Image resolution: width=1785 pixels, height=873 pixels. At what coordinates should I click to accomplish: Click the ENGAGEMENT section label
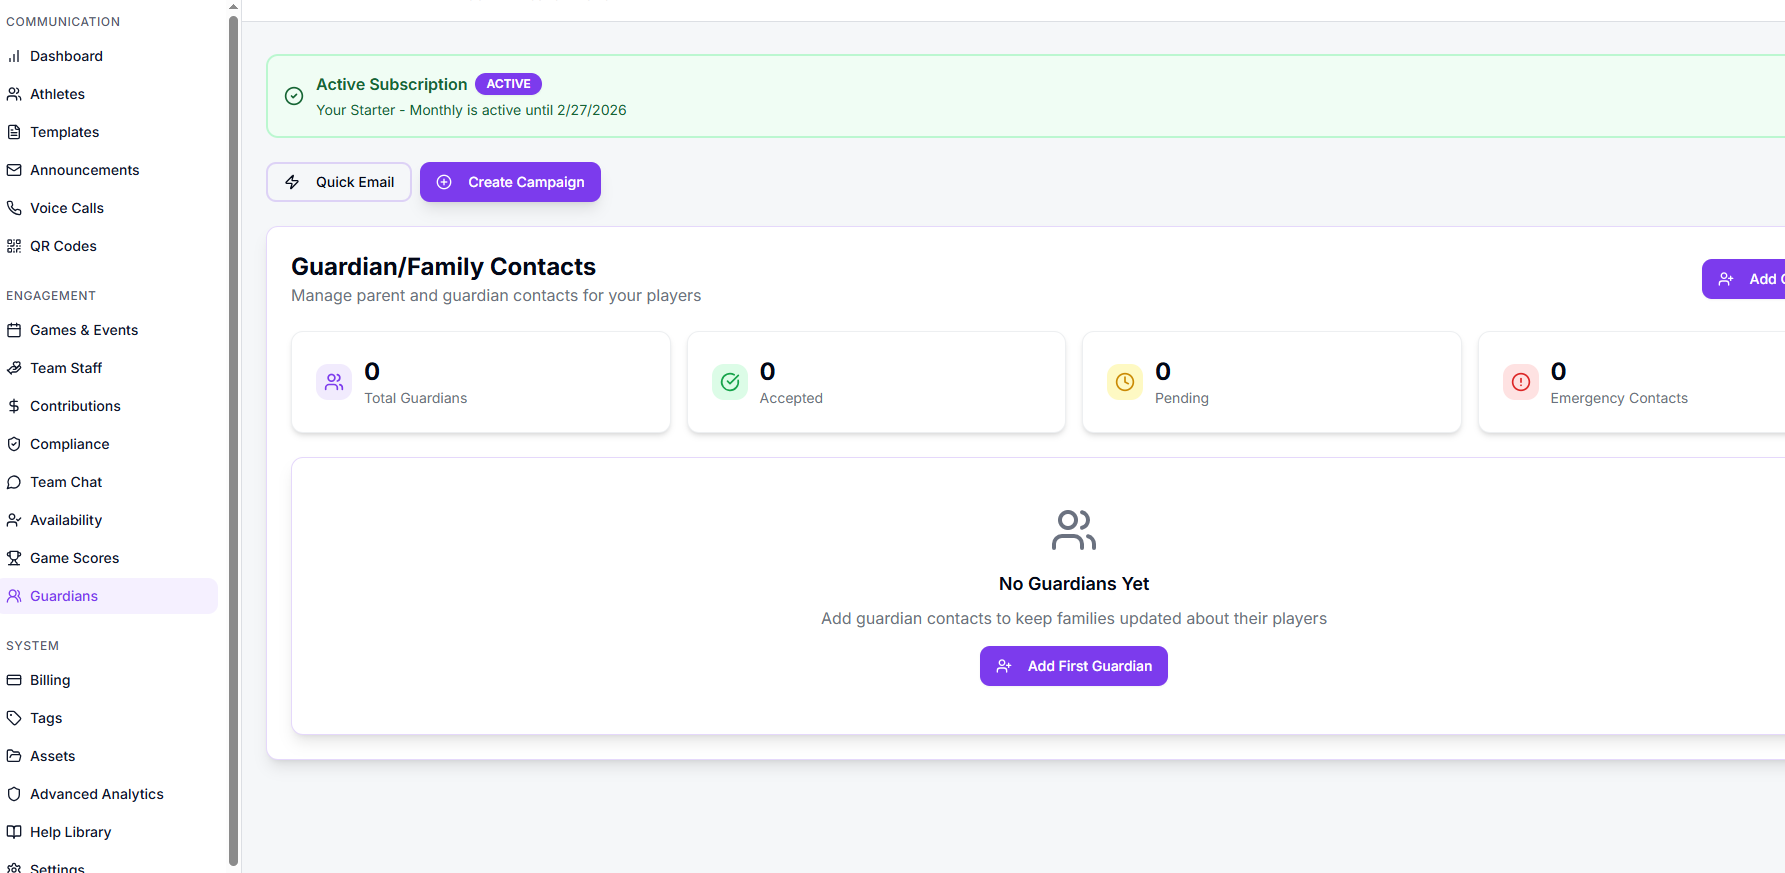tap(51, 296)
